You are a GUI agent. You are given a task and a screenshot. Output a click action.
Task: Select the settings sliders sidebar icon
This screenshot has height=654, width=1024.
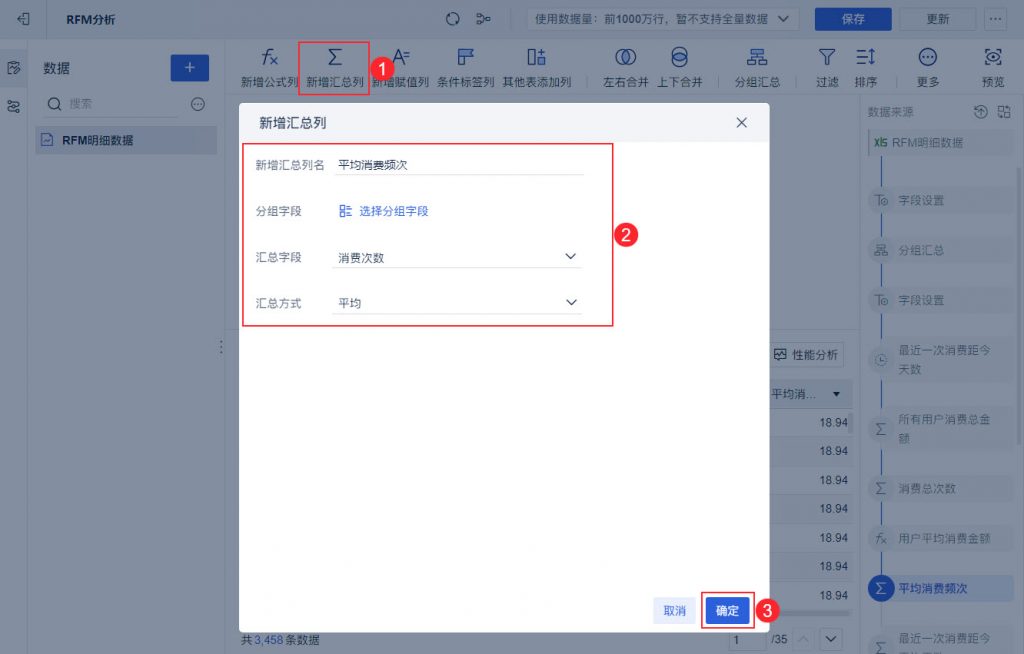tap(14, 106)
